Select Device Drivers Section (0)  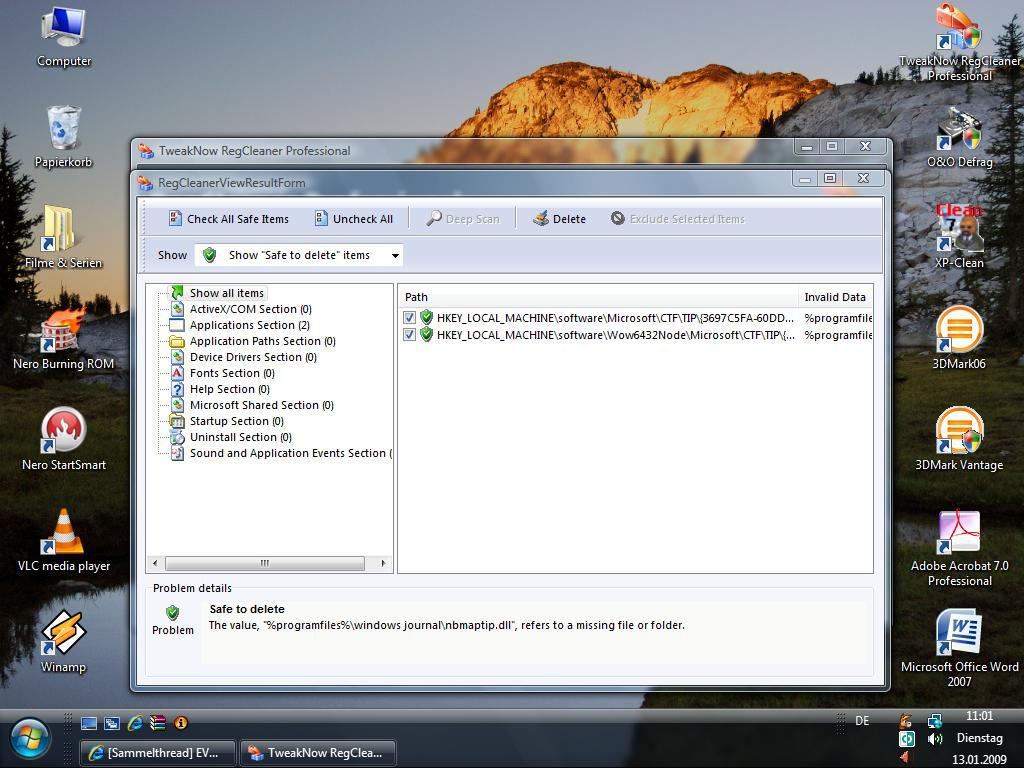[253, 357]
